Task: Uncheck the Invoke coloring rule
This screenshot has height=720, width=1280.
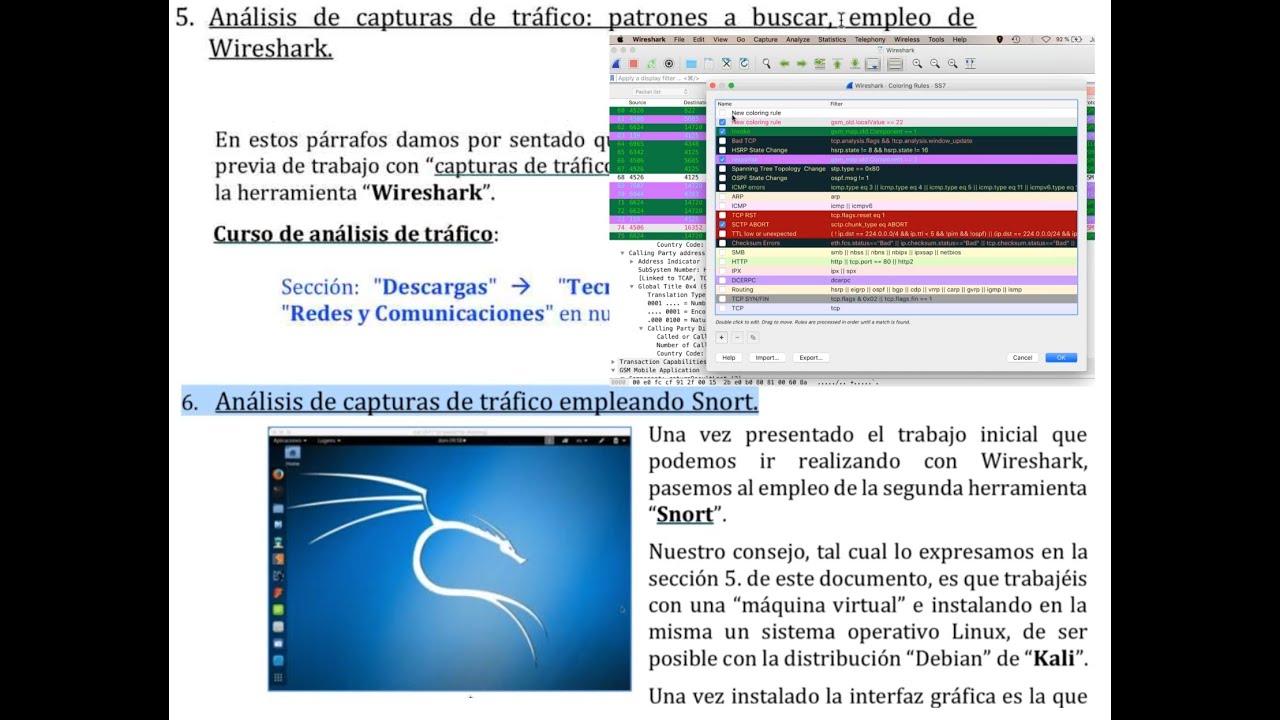Action: [722, 132]
